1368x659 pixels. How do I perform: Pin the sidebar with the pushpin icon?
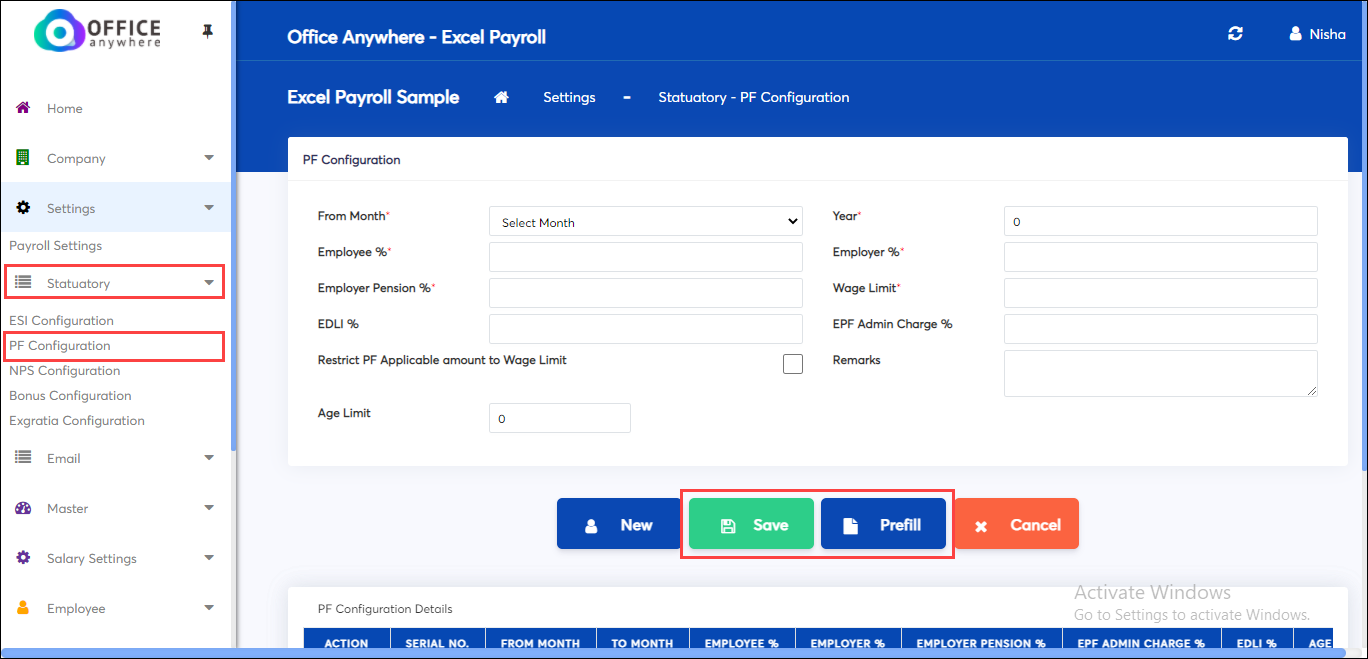click(207, 32)
